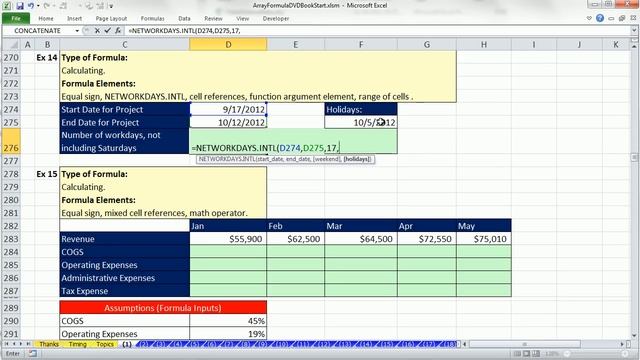Select row 283 header

11,239
